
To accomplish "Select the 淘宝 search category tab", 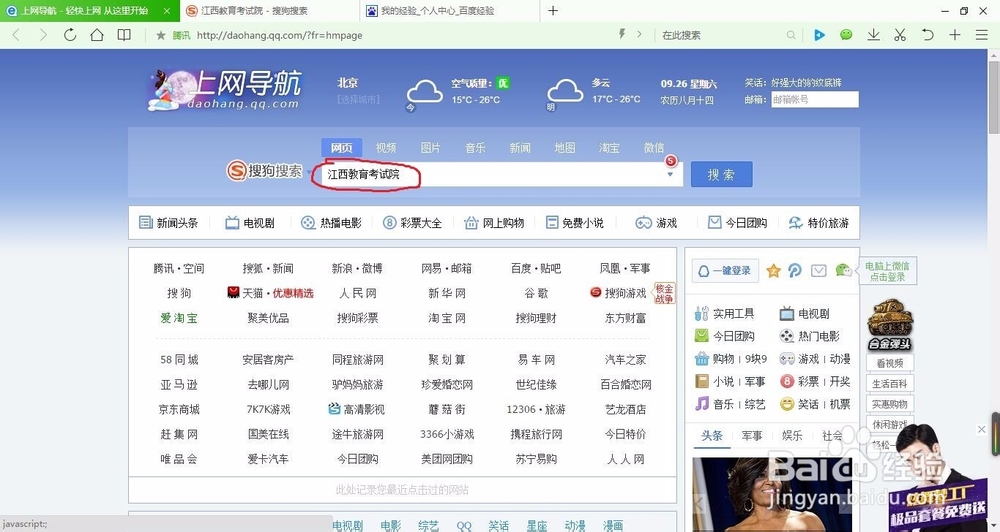I will 609,148.
